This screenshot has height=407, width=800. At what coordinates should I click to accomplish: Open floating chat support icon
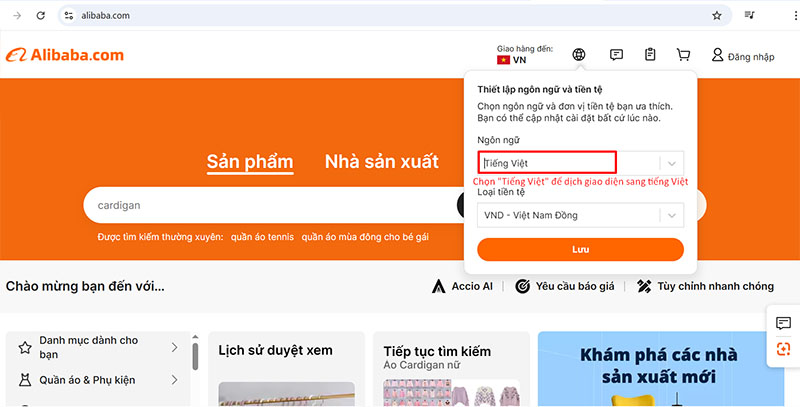coord(783,323)
